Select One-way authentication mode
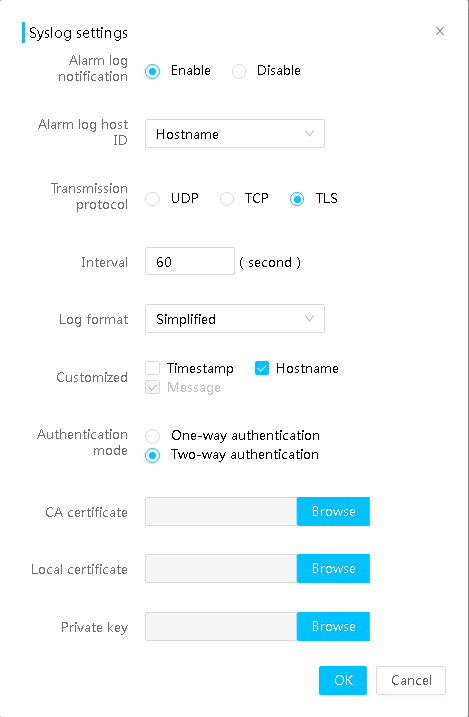 153,436
